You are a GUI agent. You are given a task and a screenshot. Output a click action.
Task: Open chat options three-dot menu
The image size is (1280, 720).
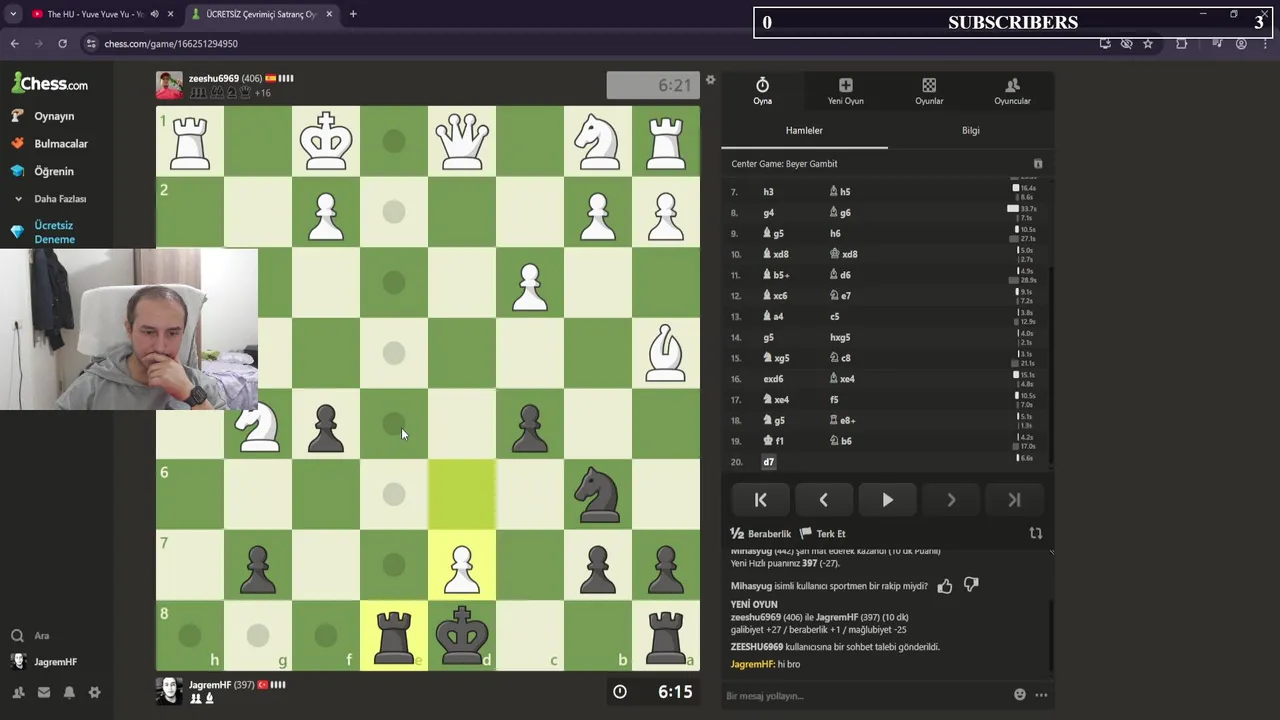(x=1041, y=695)
